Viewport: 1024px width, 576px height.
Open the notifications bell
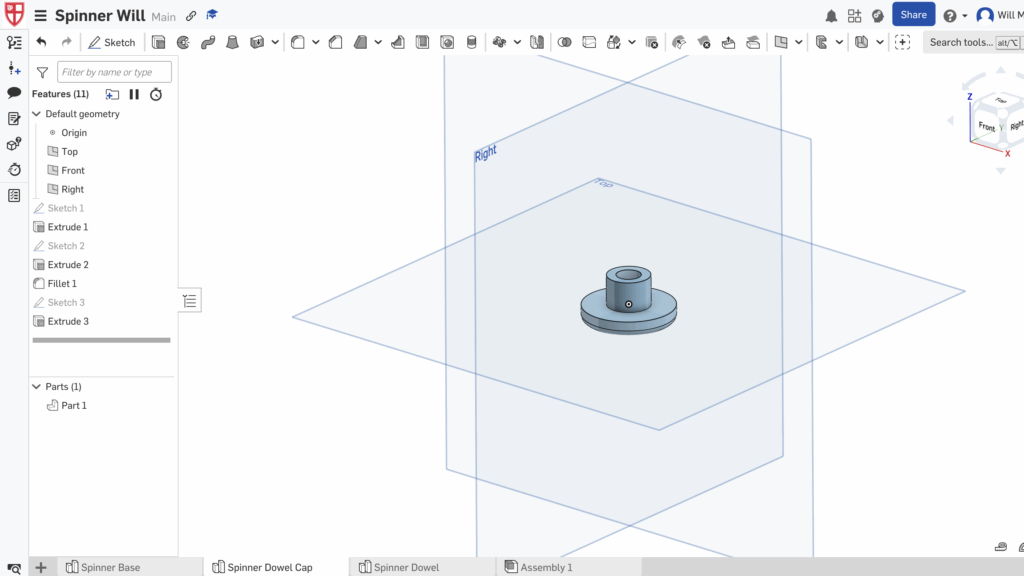click(831, 16)
